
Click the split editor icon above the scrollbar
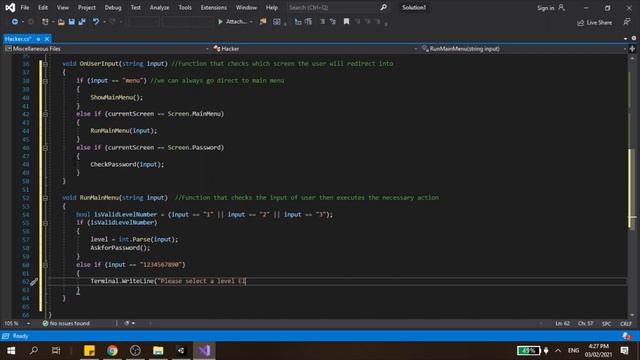(632, 49)
